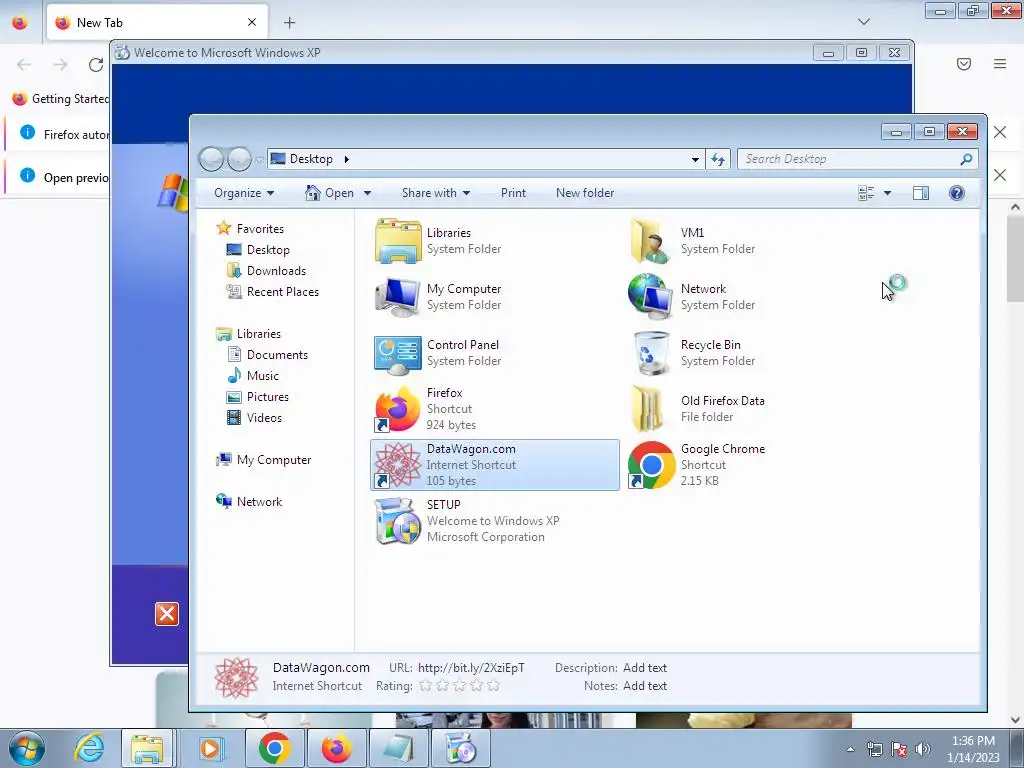Switch to Google Chrome on taskbar
The height and width of the screenshot is (768, 1024).
pyautogui.click(x=274, y=748)
